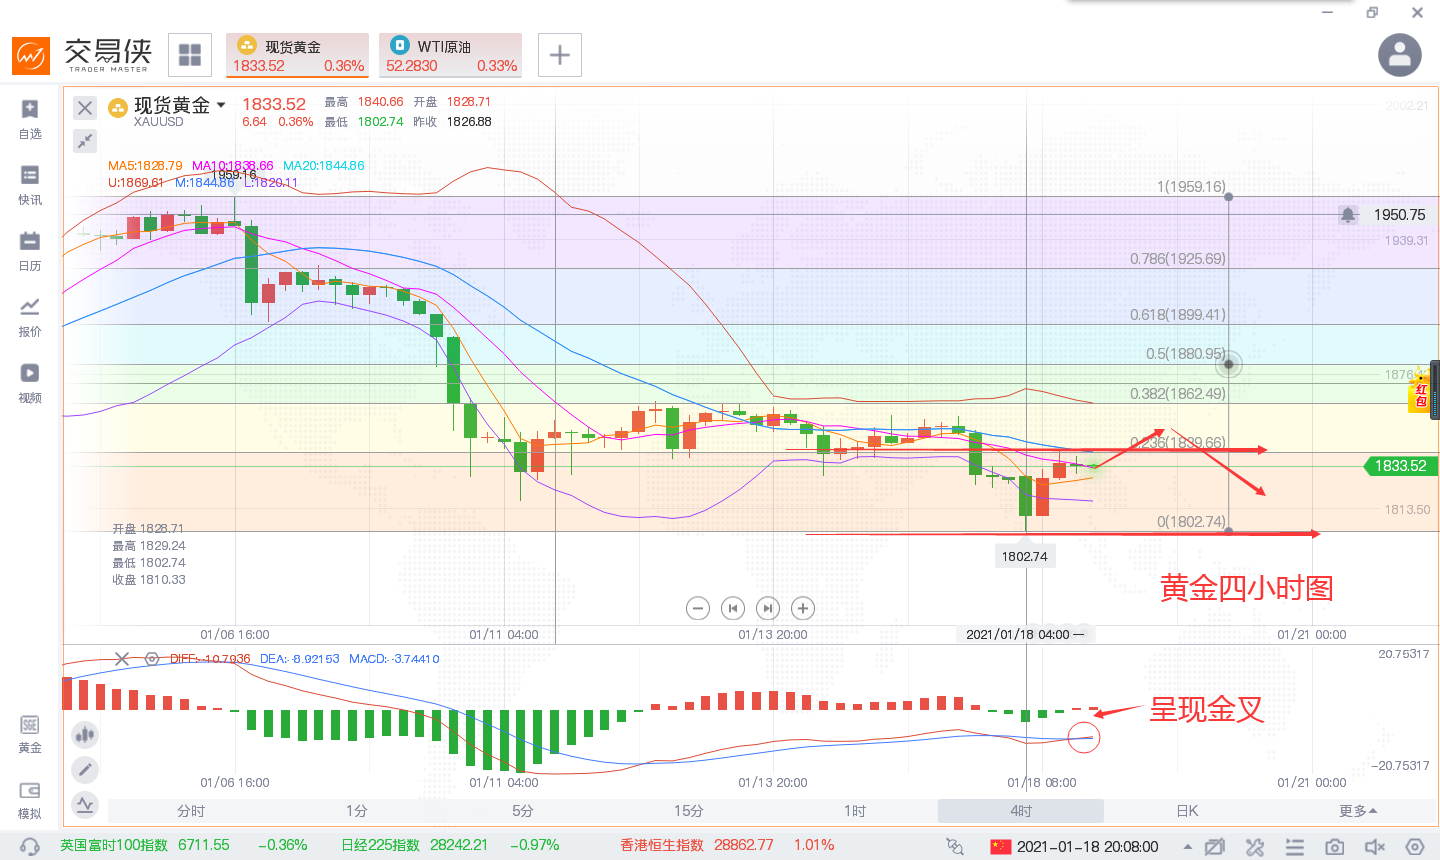Zoom out the chart with minus button
This screenshot has width=1440, height=860.
698,608
